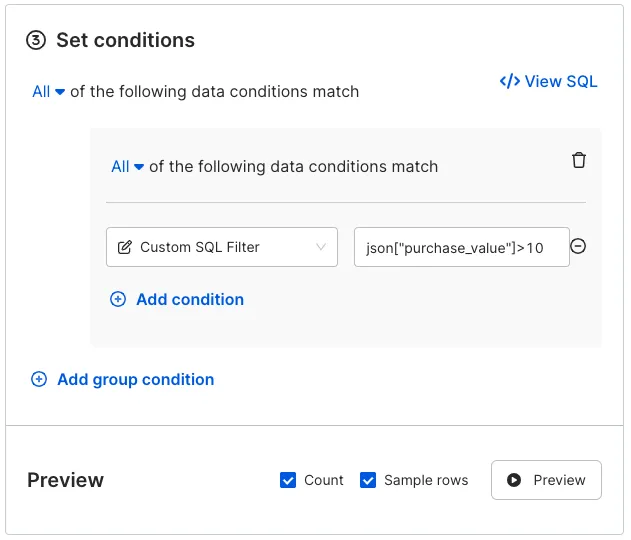
Task: Click the Add group condition link
Action: coord(136,380)
